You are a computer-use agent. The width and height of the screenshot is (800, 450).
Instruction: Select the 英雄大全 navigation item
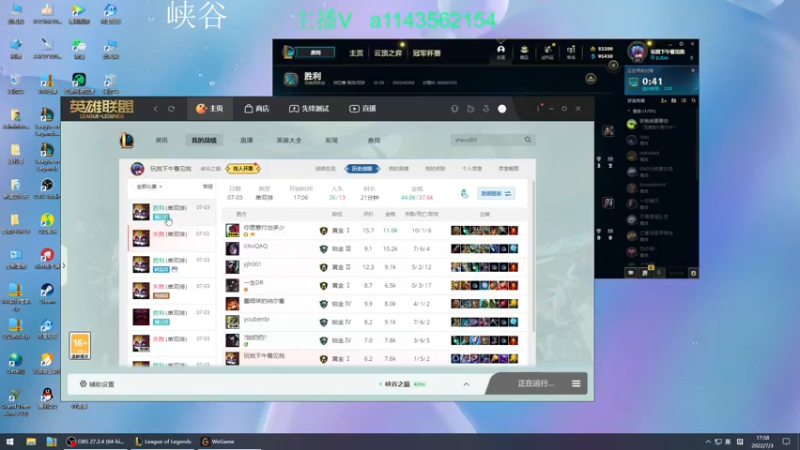click(x=289, y=140)
